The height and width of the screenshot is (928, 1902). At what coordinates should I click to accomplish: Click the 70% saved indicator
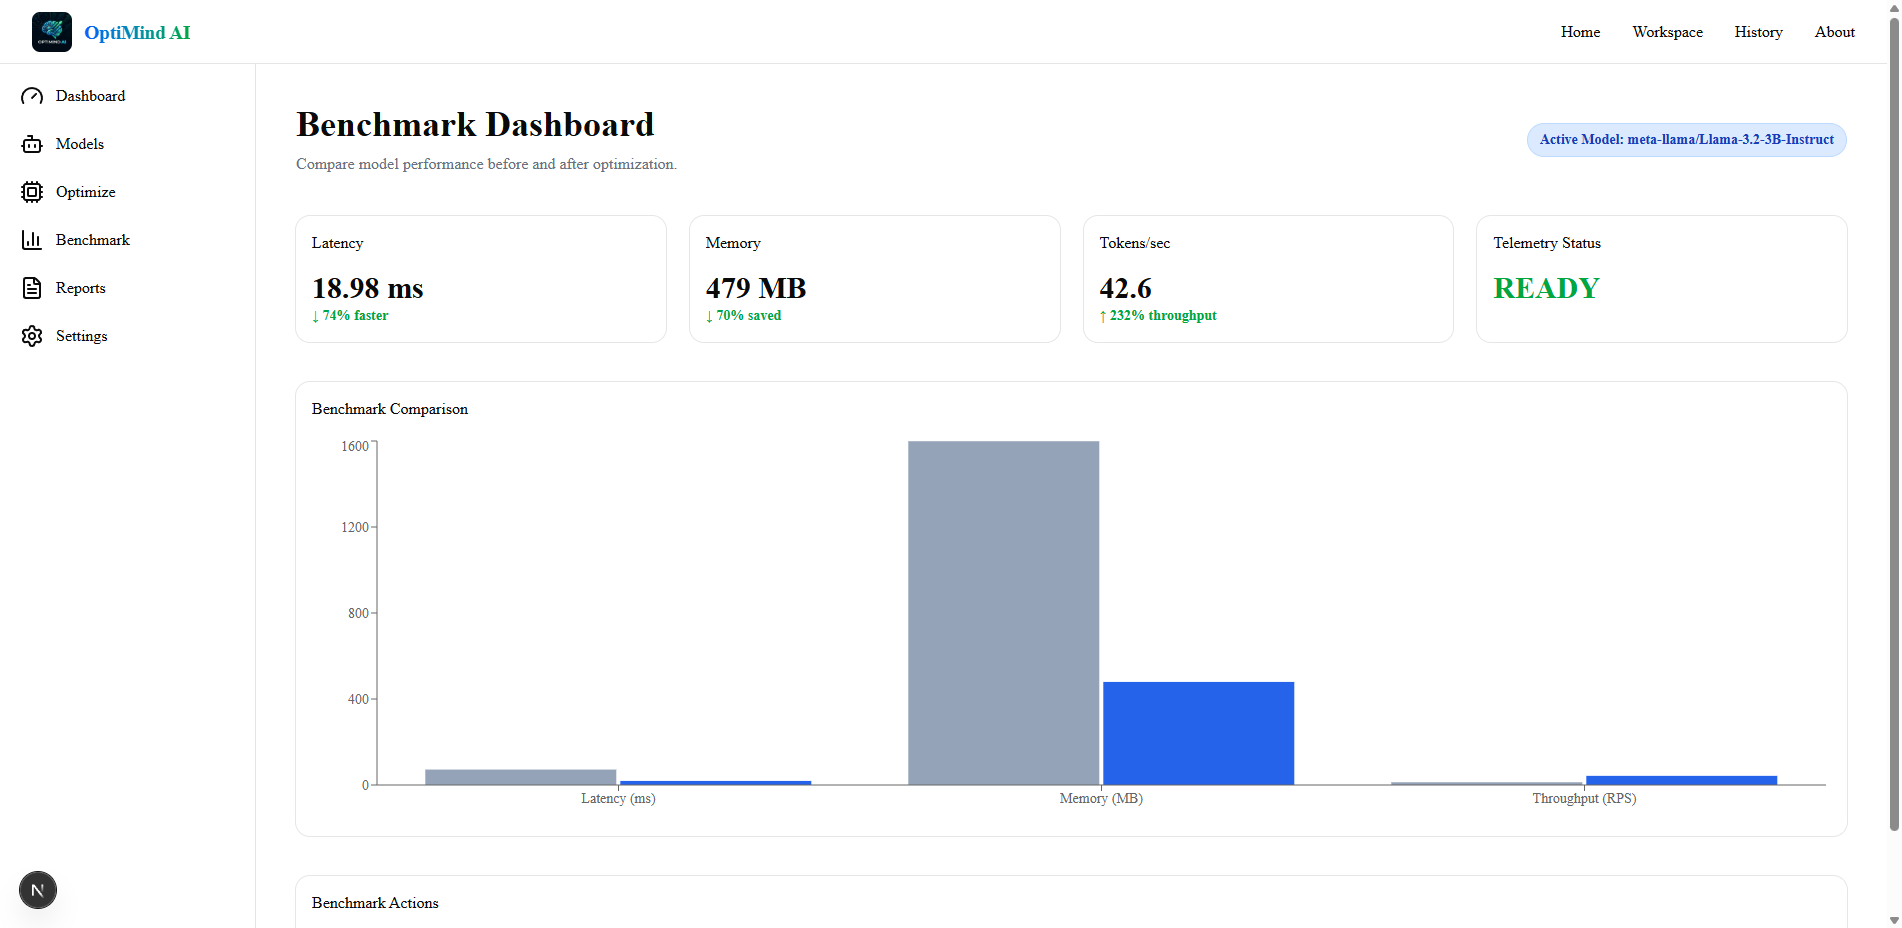(743, 316)
